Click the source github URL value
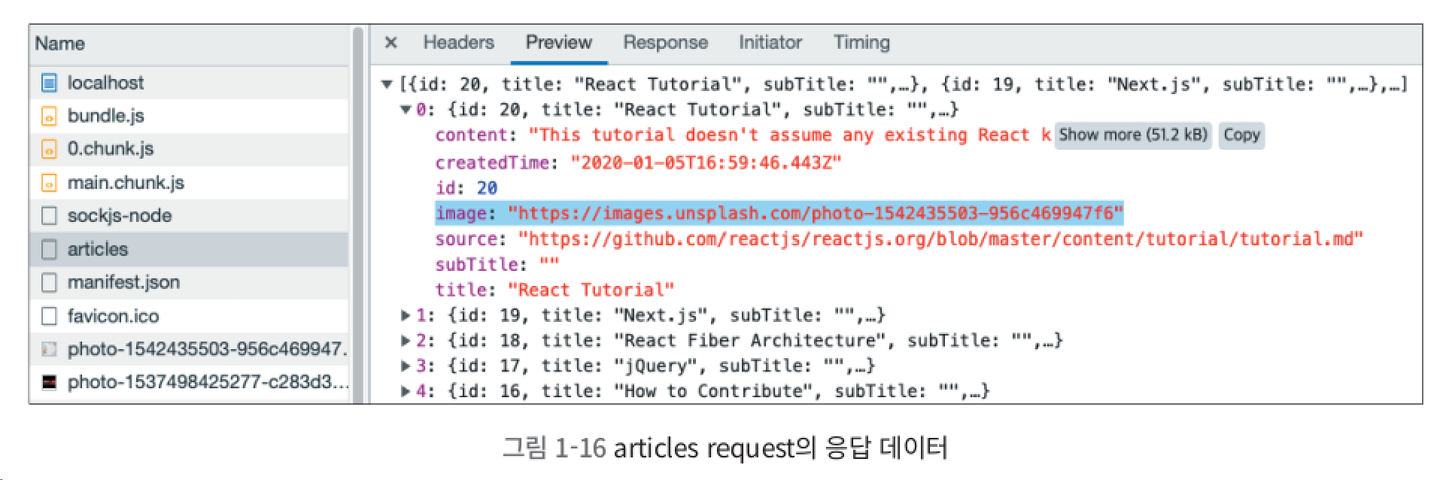Image resolution: width=1440 pixels, height=480 pixels. (x=941, y=239)
